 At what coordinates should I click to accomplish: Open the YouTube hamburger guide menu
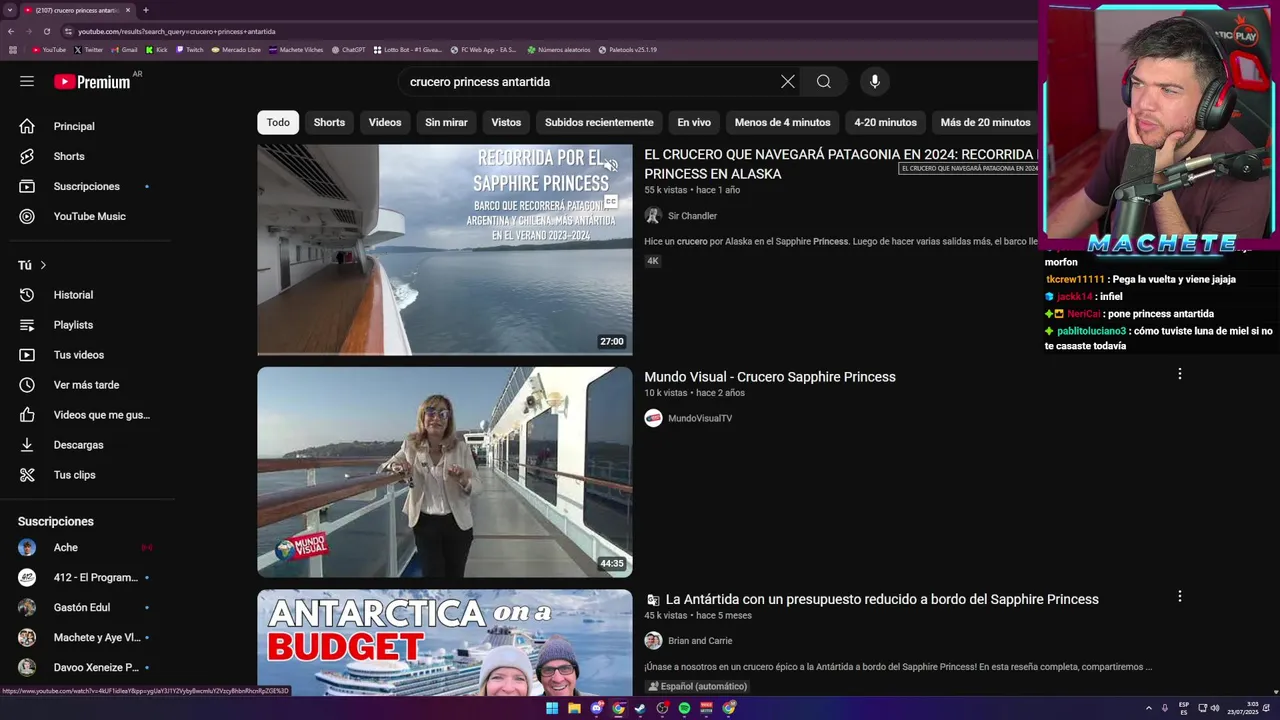pos(27,81)
